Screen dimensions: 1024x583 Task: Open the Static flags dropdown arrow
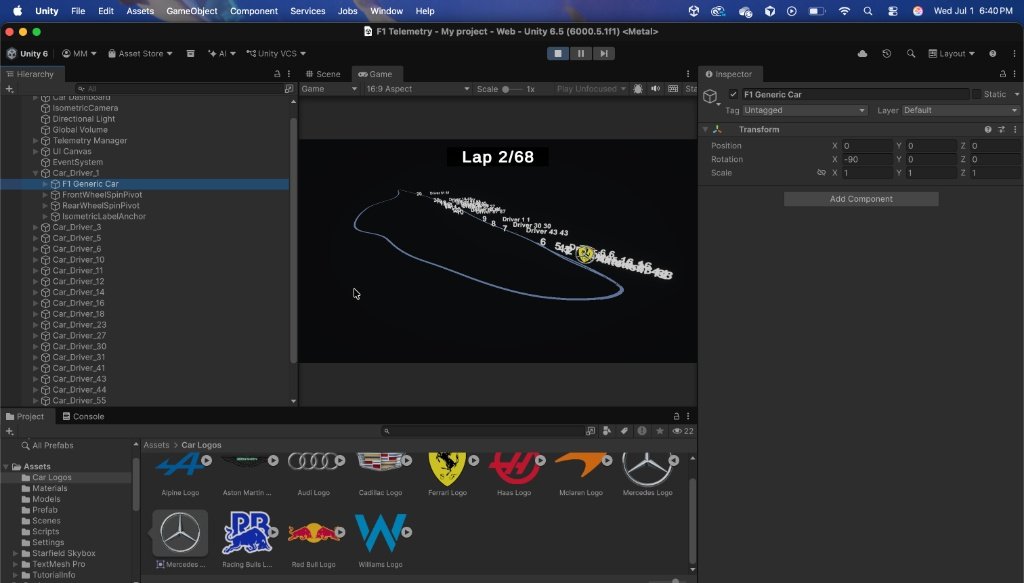[x=1016, y=95]
